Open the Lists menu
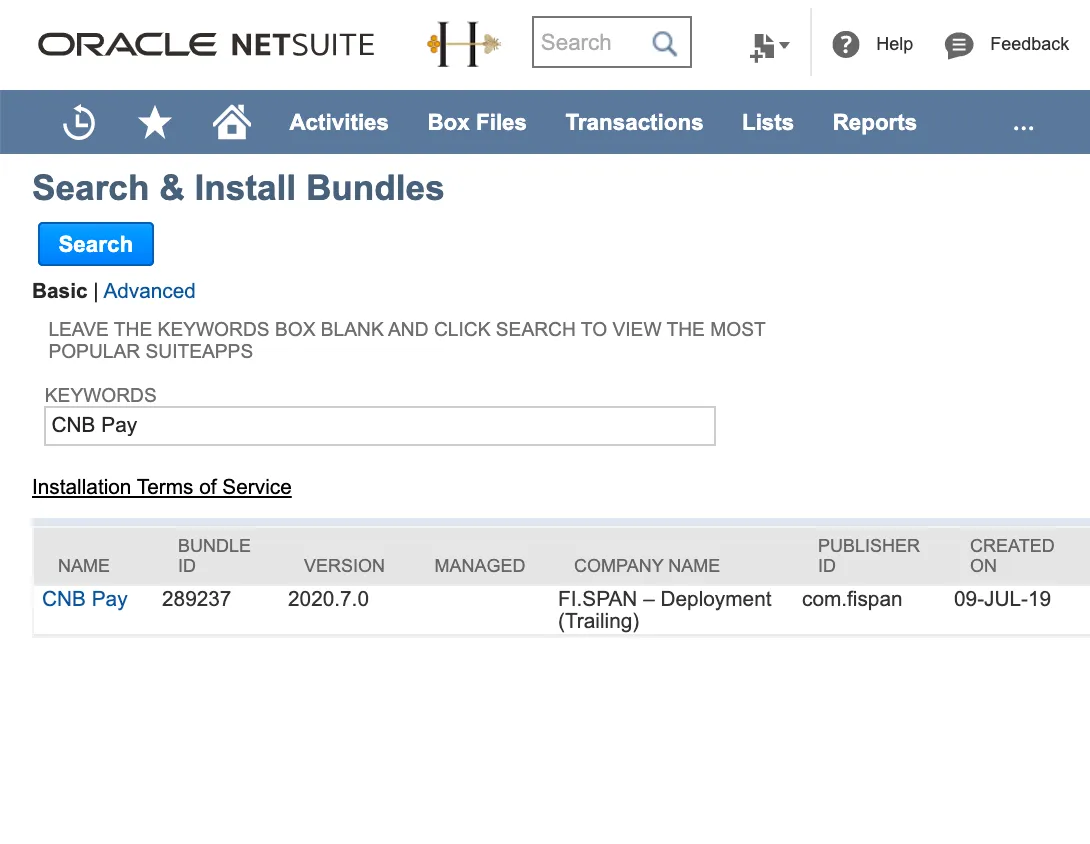The height and width of the screenshot is (844, 1090). (767, 122)
